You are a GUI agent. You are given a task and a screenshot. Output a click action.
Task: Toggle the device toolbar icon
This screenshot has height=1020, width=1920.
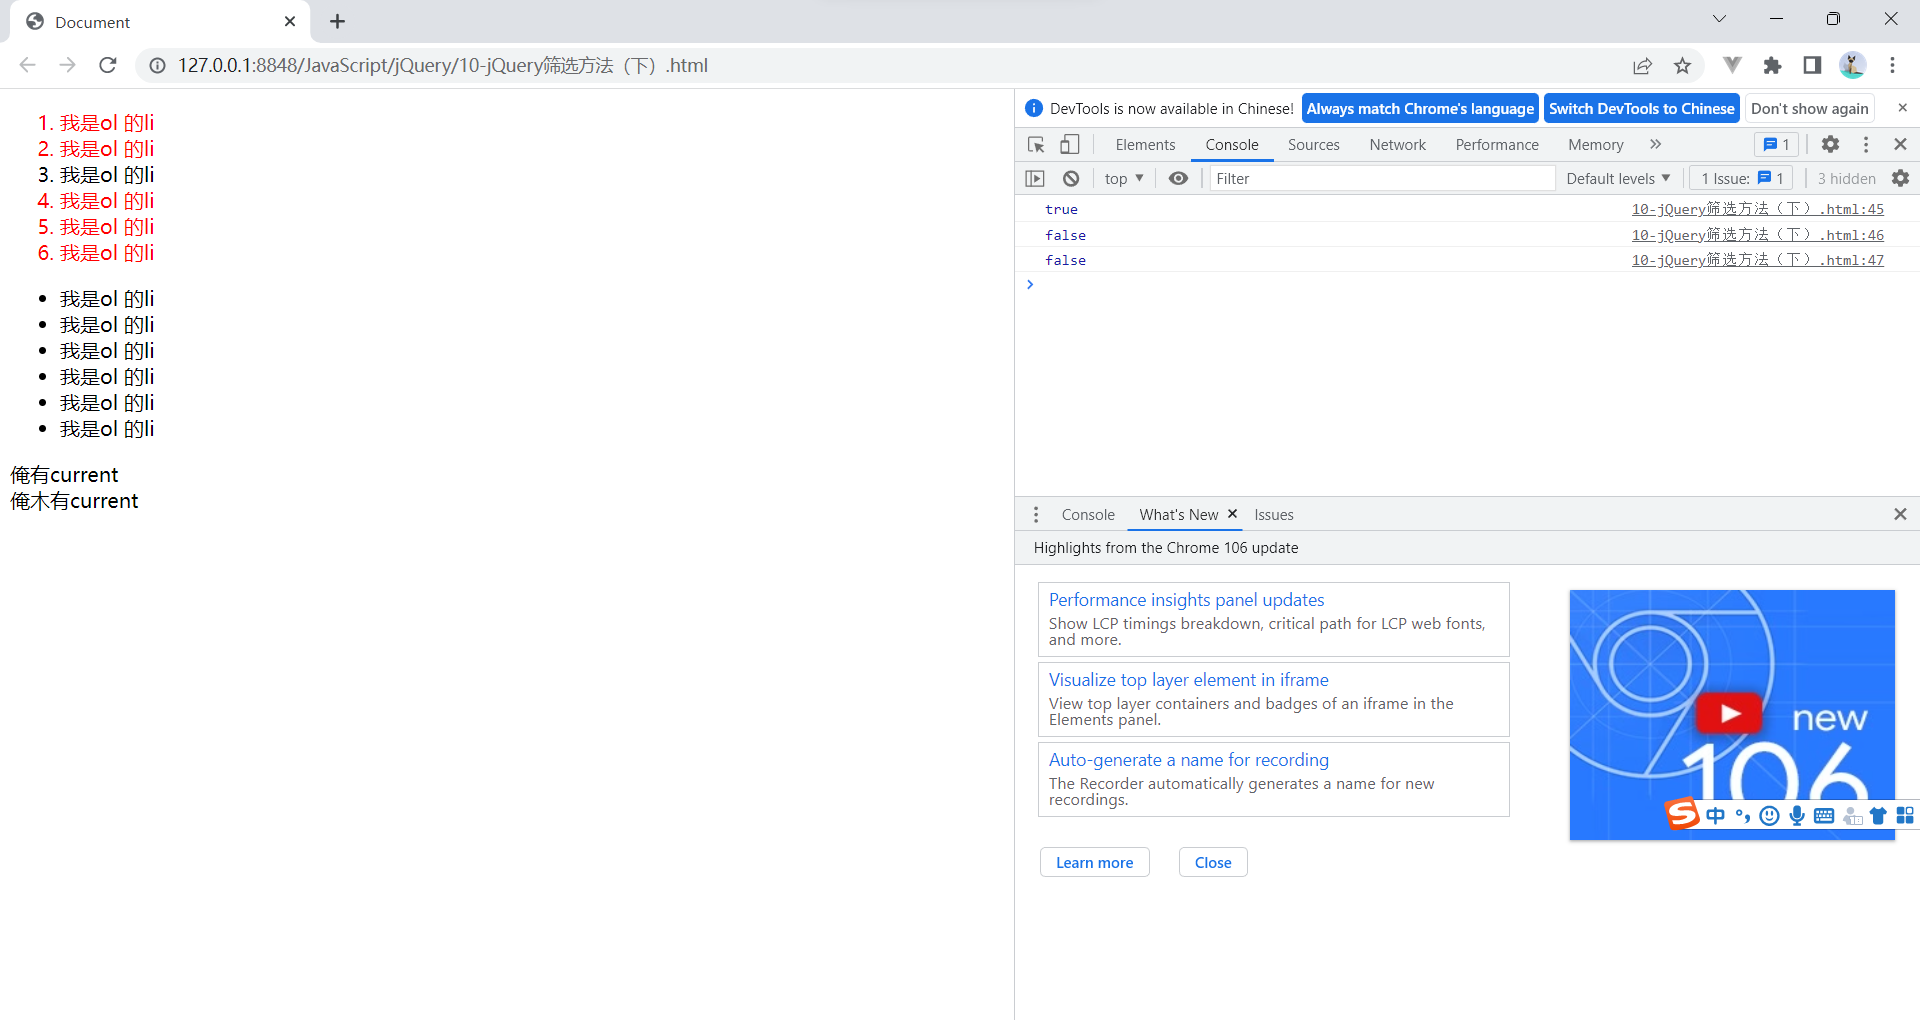[1069, 144]
